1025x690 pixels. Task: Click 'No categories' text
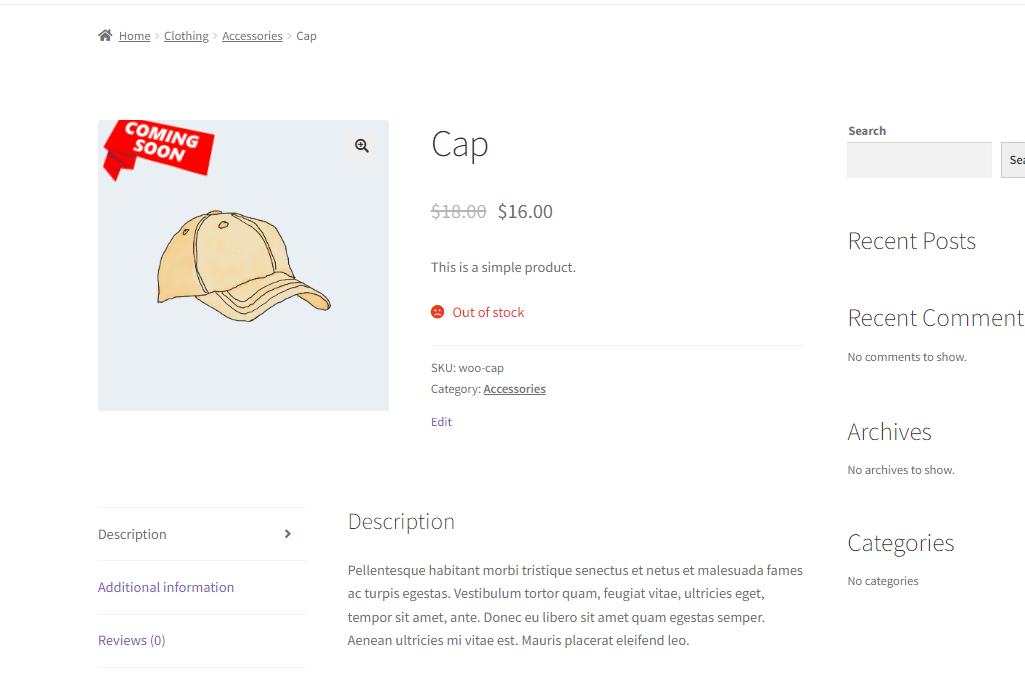(883, 581)
